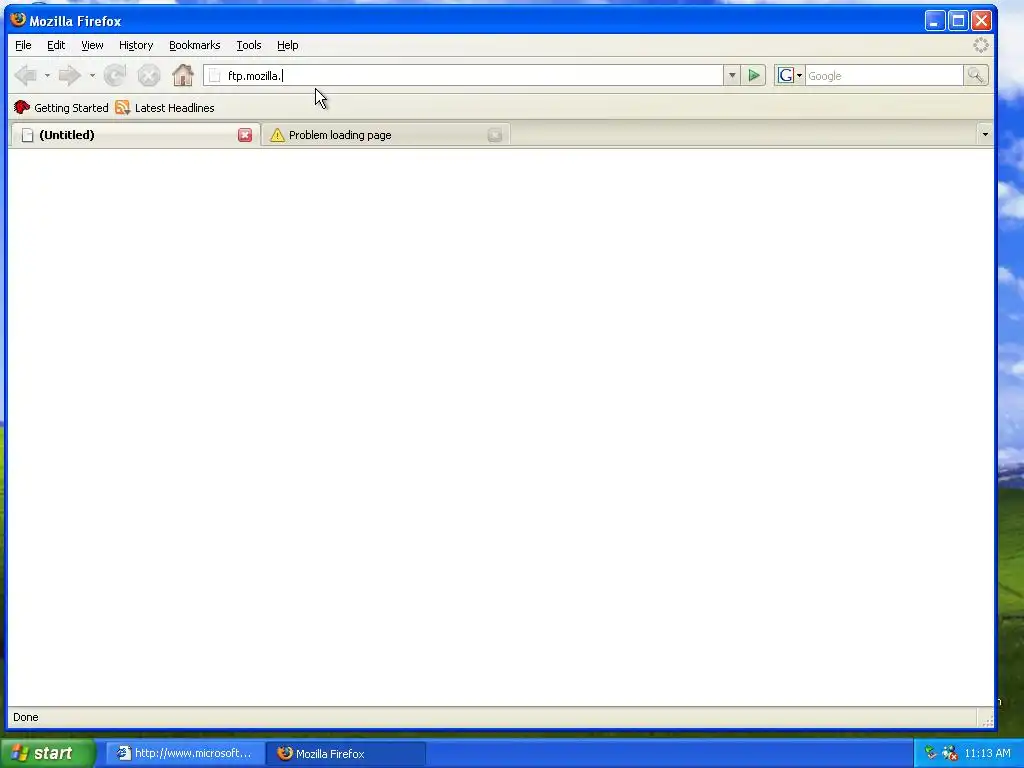Click into the Google search box
The image size is (1024, 768).
pos(884,76)
